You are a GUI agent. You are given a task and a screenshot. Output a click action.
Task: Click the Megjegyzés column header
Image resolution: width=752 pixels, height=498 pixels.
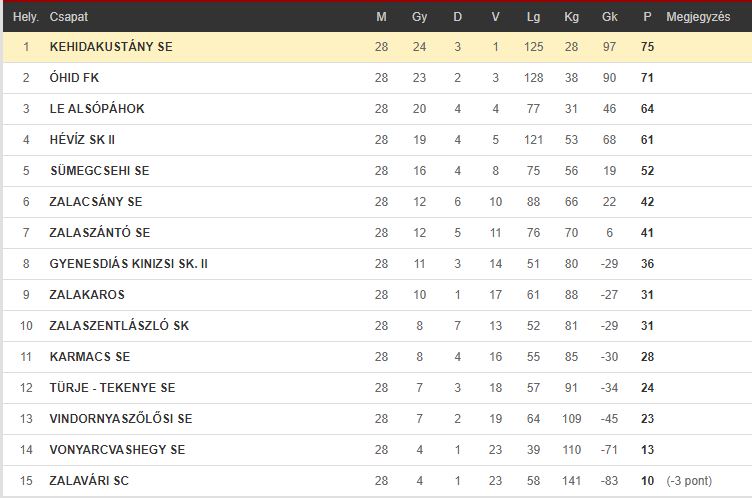coord(698,17)
